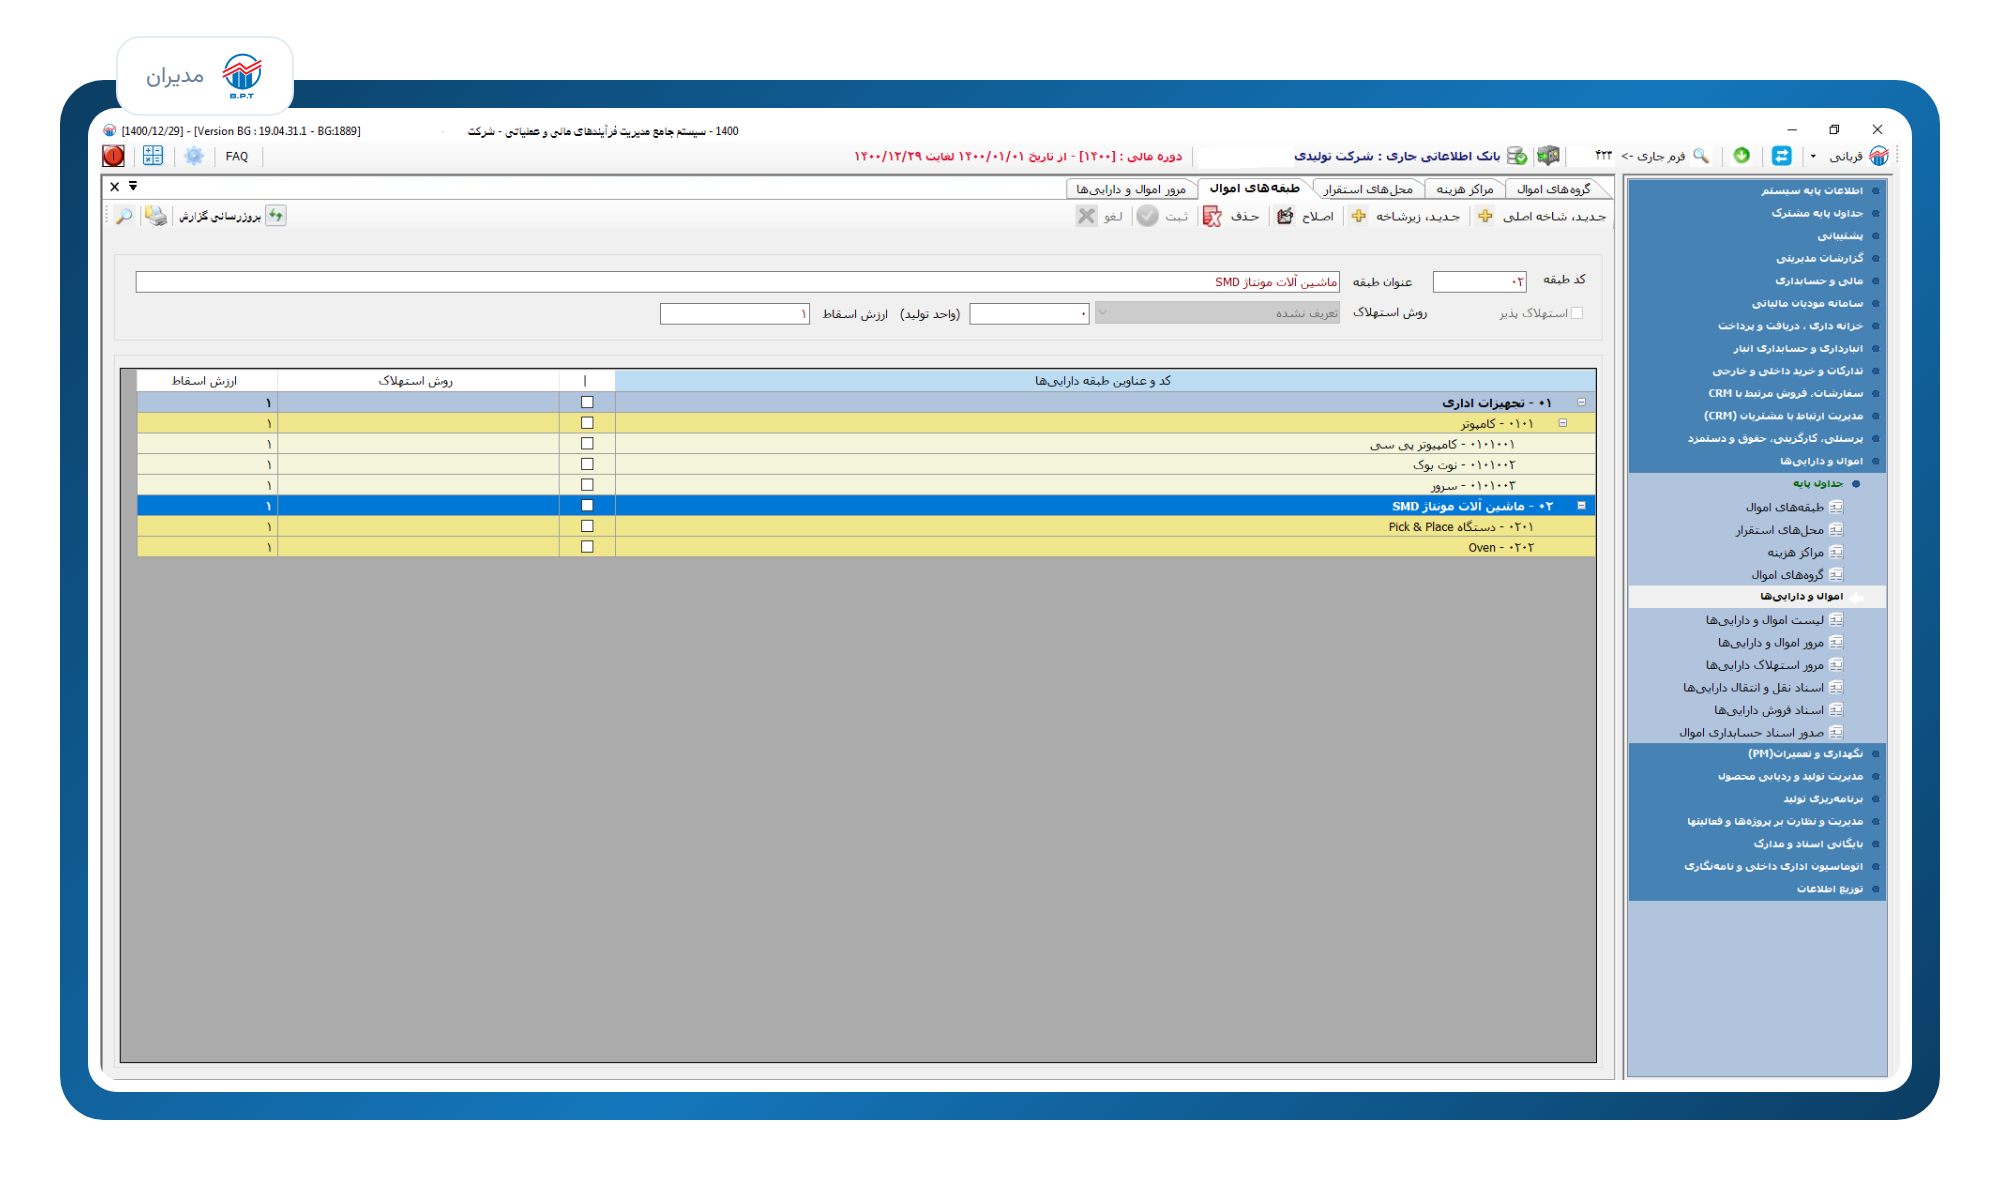
Task: Click the حذف delete icon
Action: 1212,216
